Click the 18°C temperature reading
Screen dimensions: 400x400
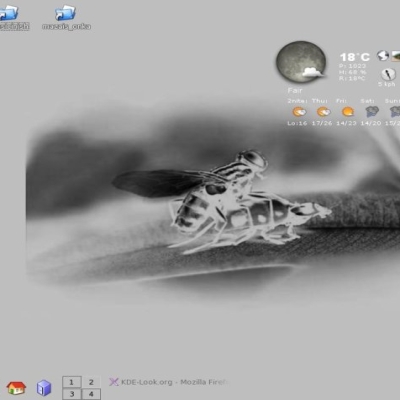tap(354, 57)
